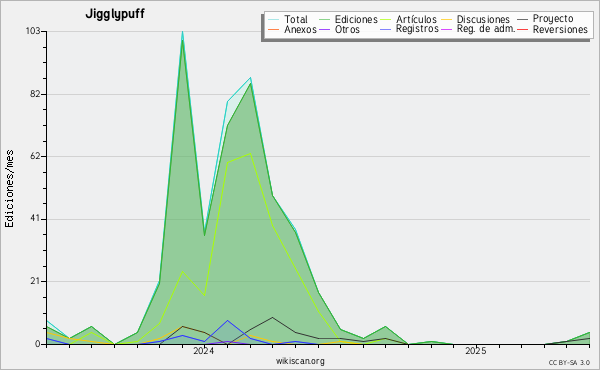
Task: Select the Otros legend label
Action: pyautogui.click(x=347, y=29)
